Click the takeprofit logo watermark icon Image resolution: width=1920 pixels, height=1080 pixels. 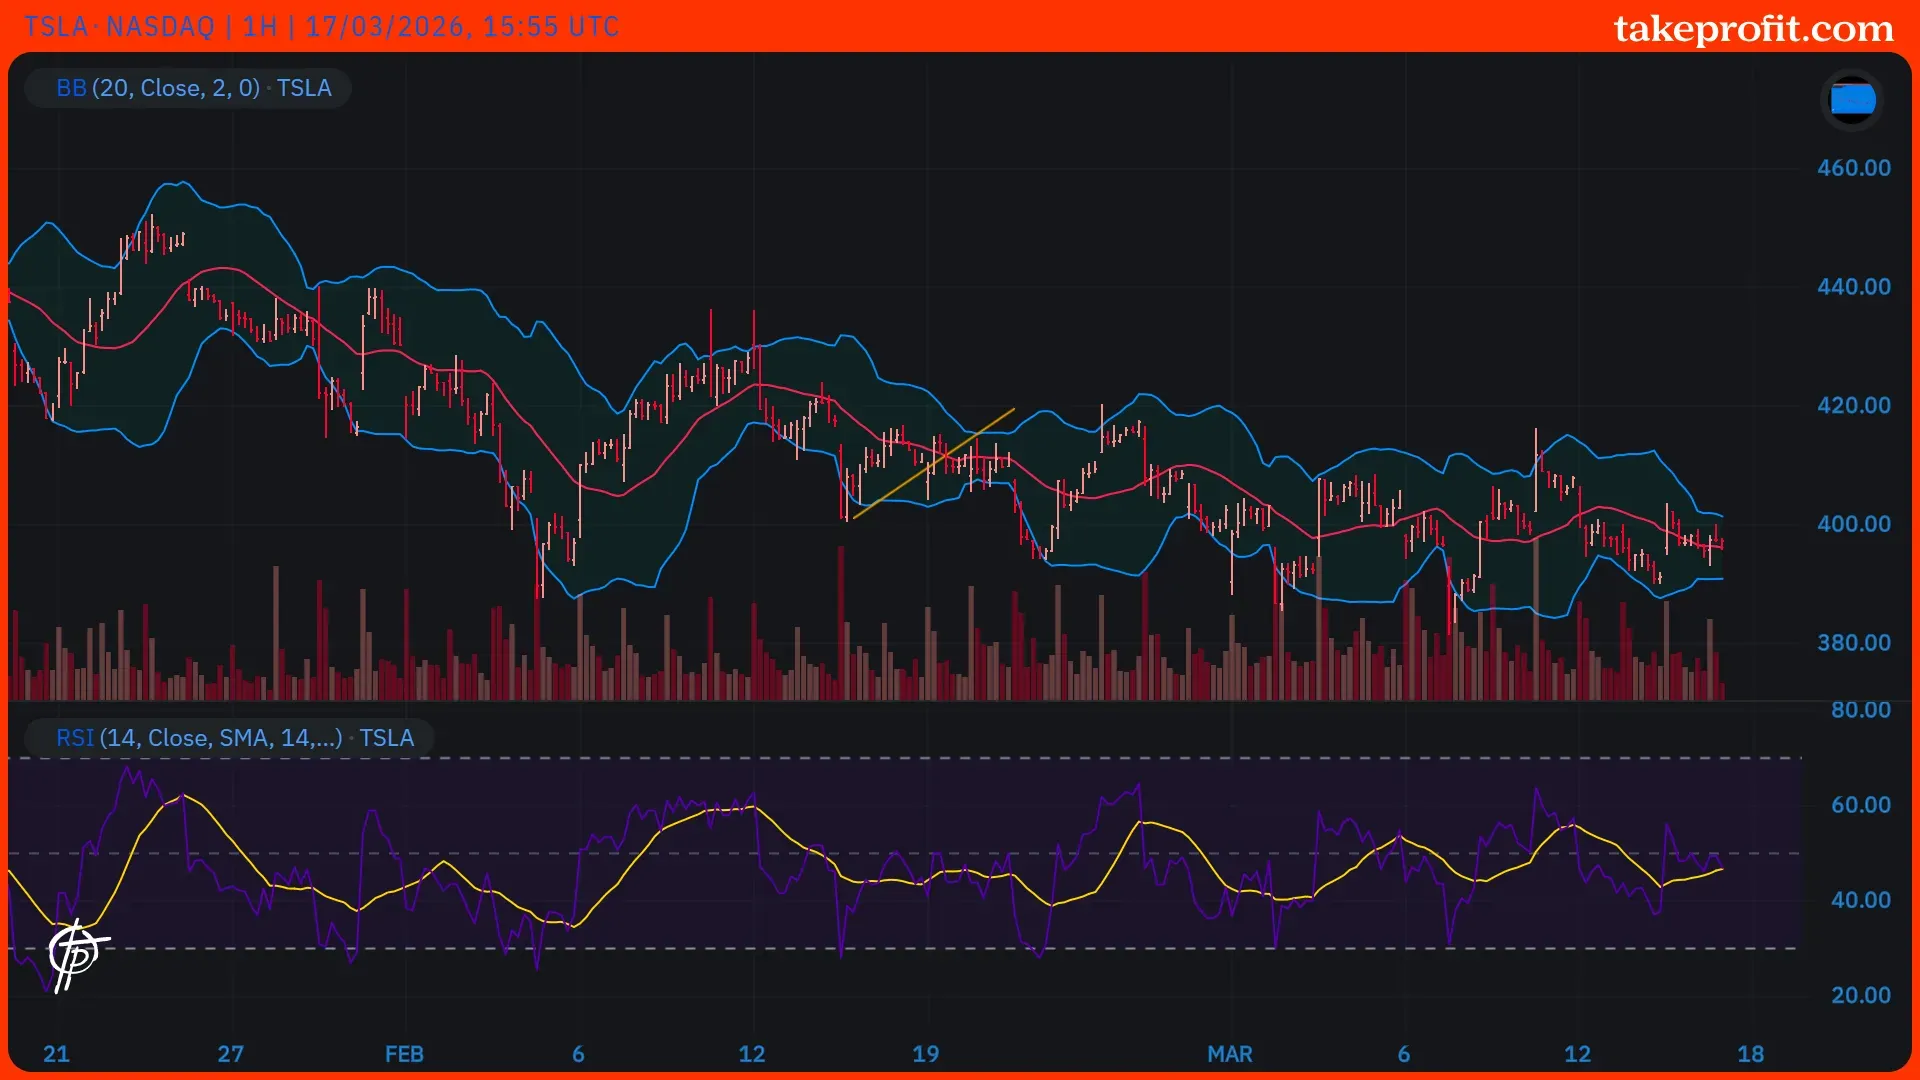(x=76, y=954)
